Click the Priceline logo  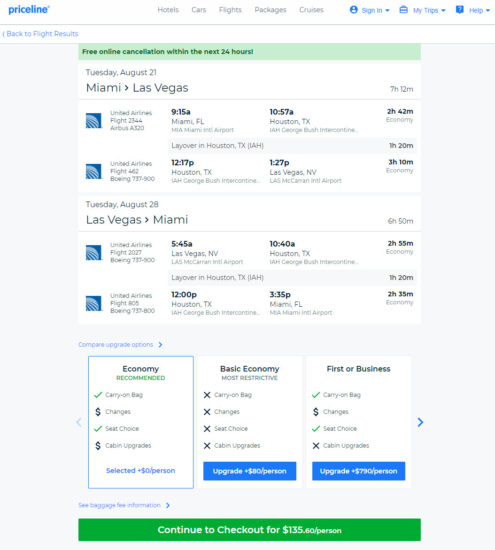29,9
